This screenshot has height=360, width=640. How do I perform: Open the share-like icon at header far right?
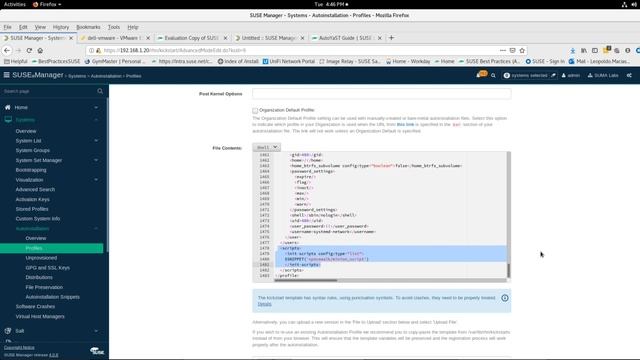[629, 76]
